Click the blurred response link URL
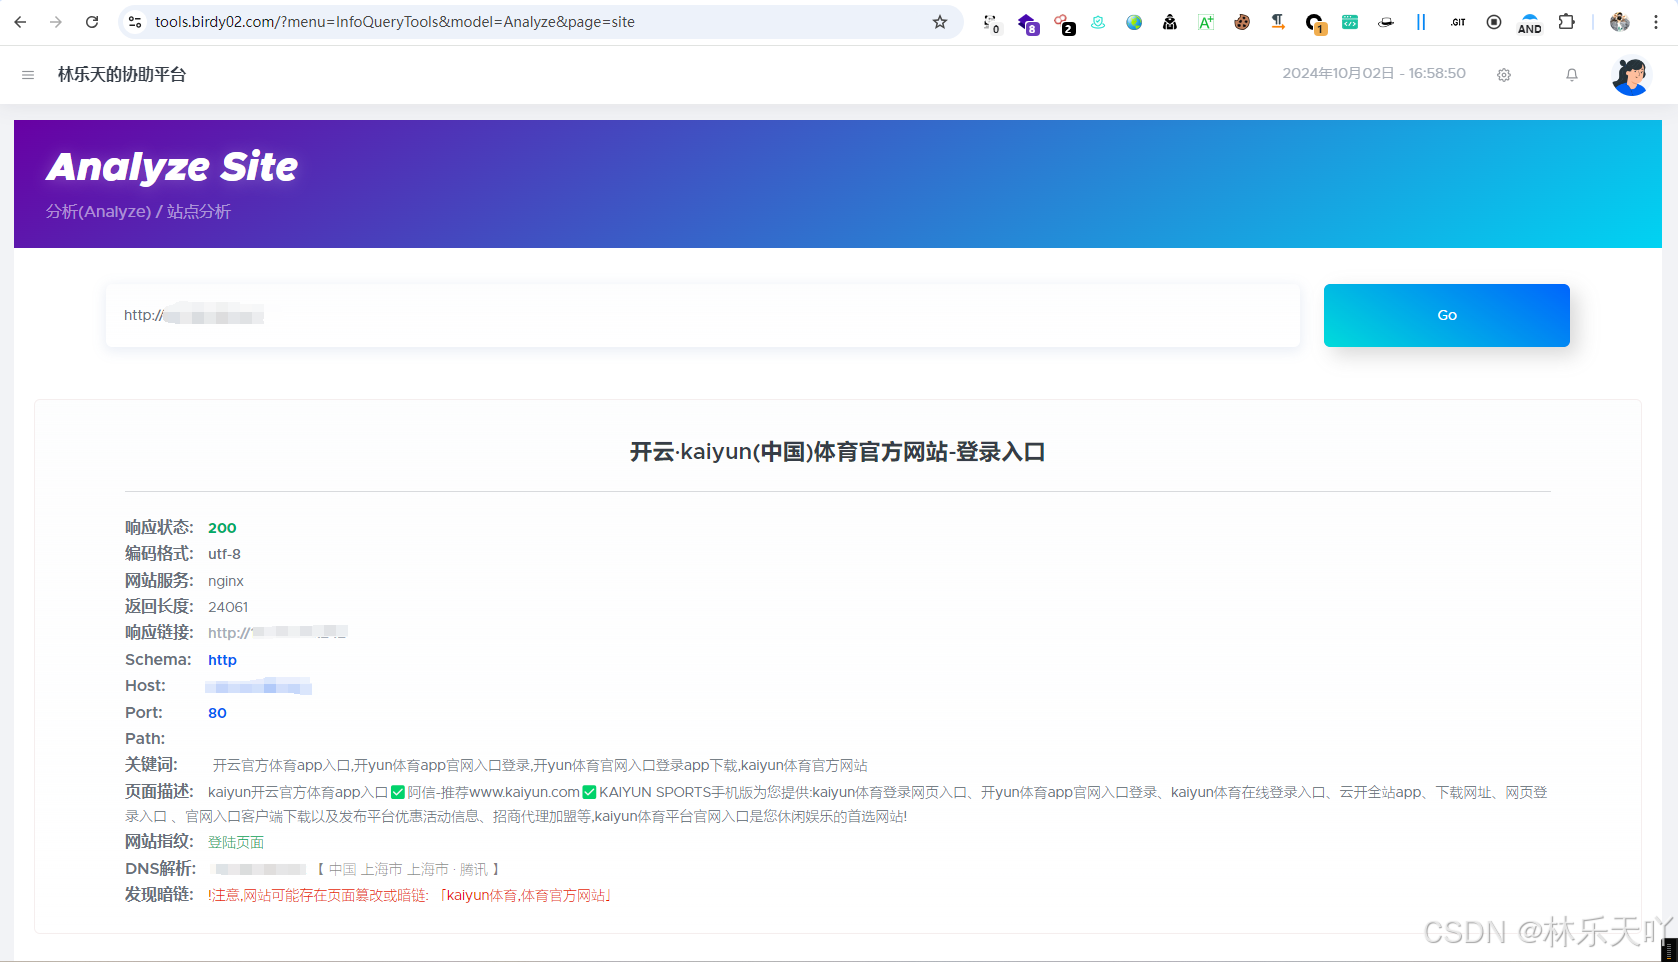Viewport: 1678px width, 962px height. coord(278,633)
